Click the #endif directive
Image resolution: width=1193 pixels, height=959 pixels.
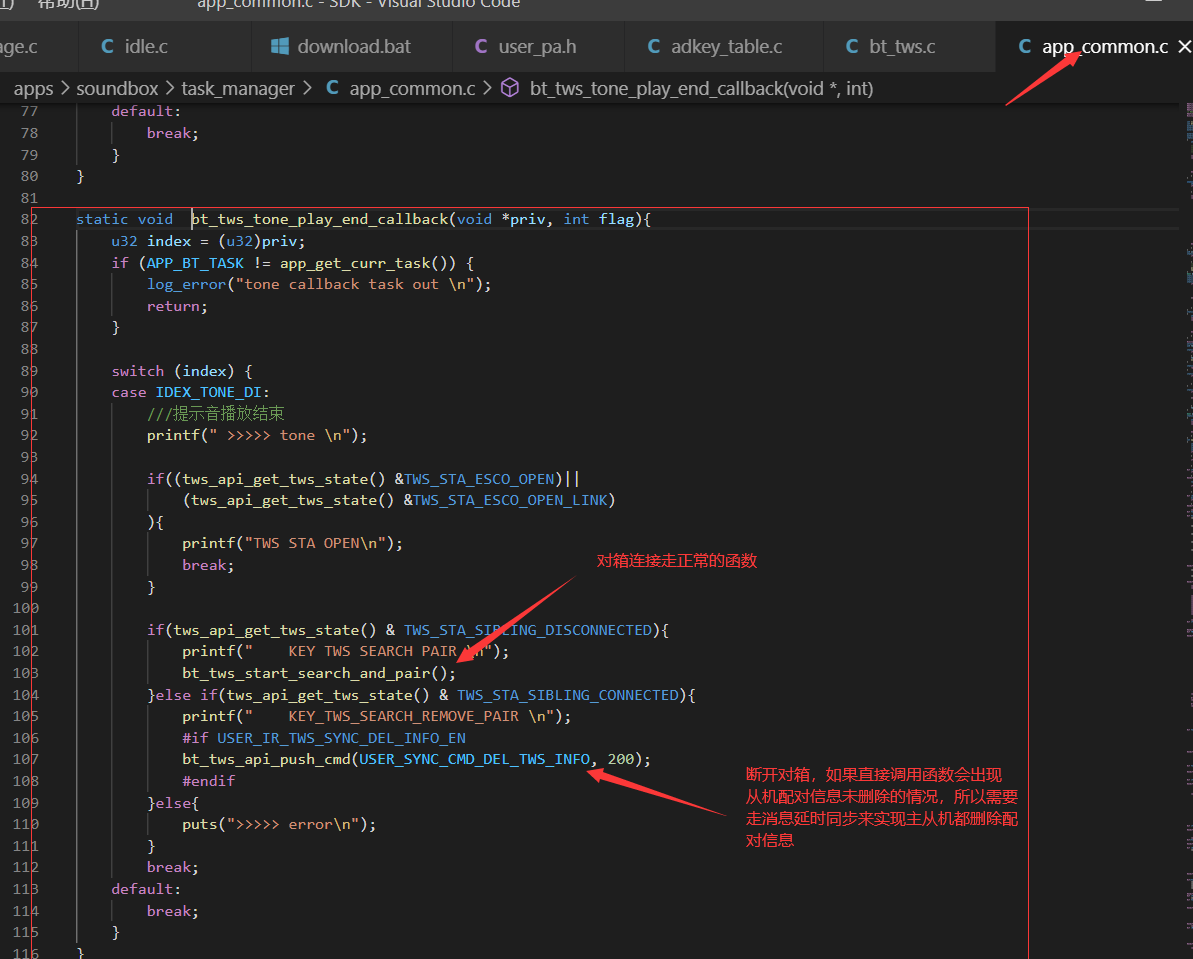tap(208, 781)
